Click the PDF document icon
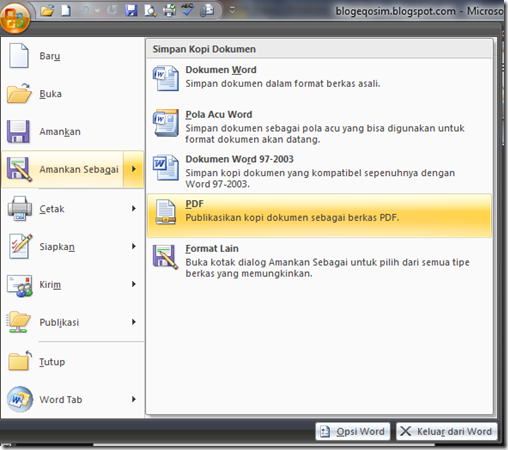This screenshot has height=450, width=508. point(166,212)
